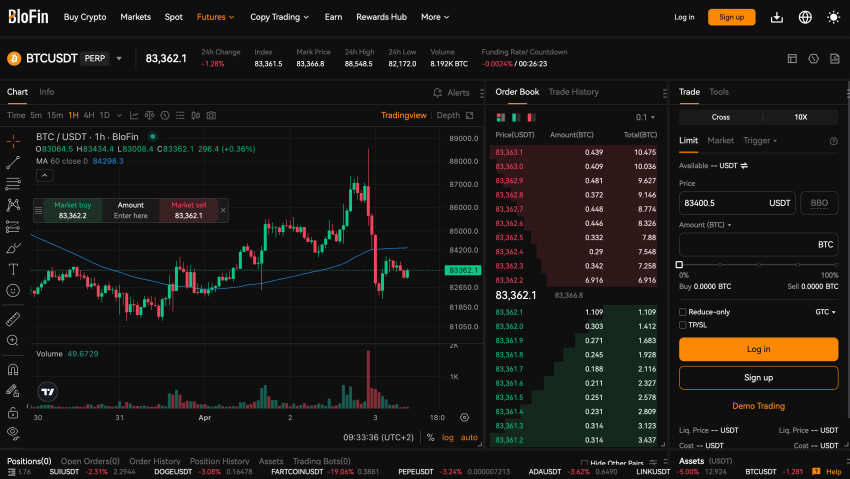Download the app via download icon
This screenshot has width=850, height=479.
(777, 17)
